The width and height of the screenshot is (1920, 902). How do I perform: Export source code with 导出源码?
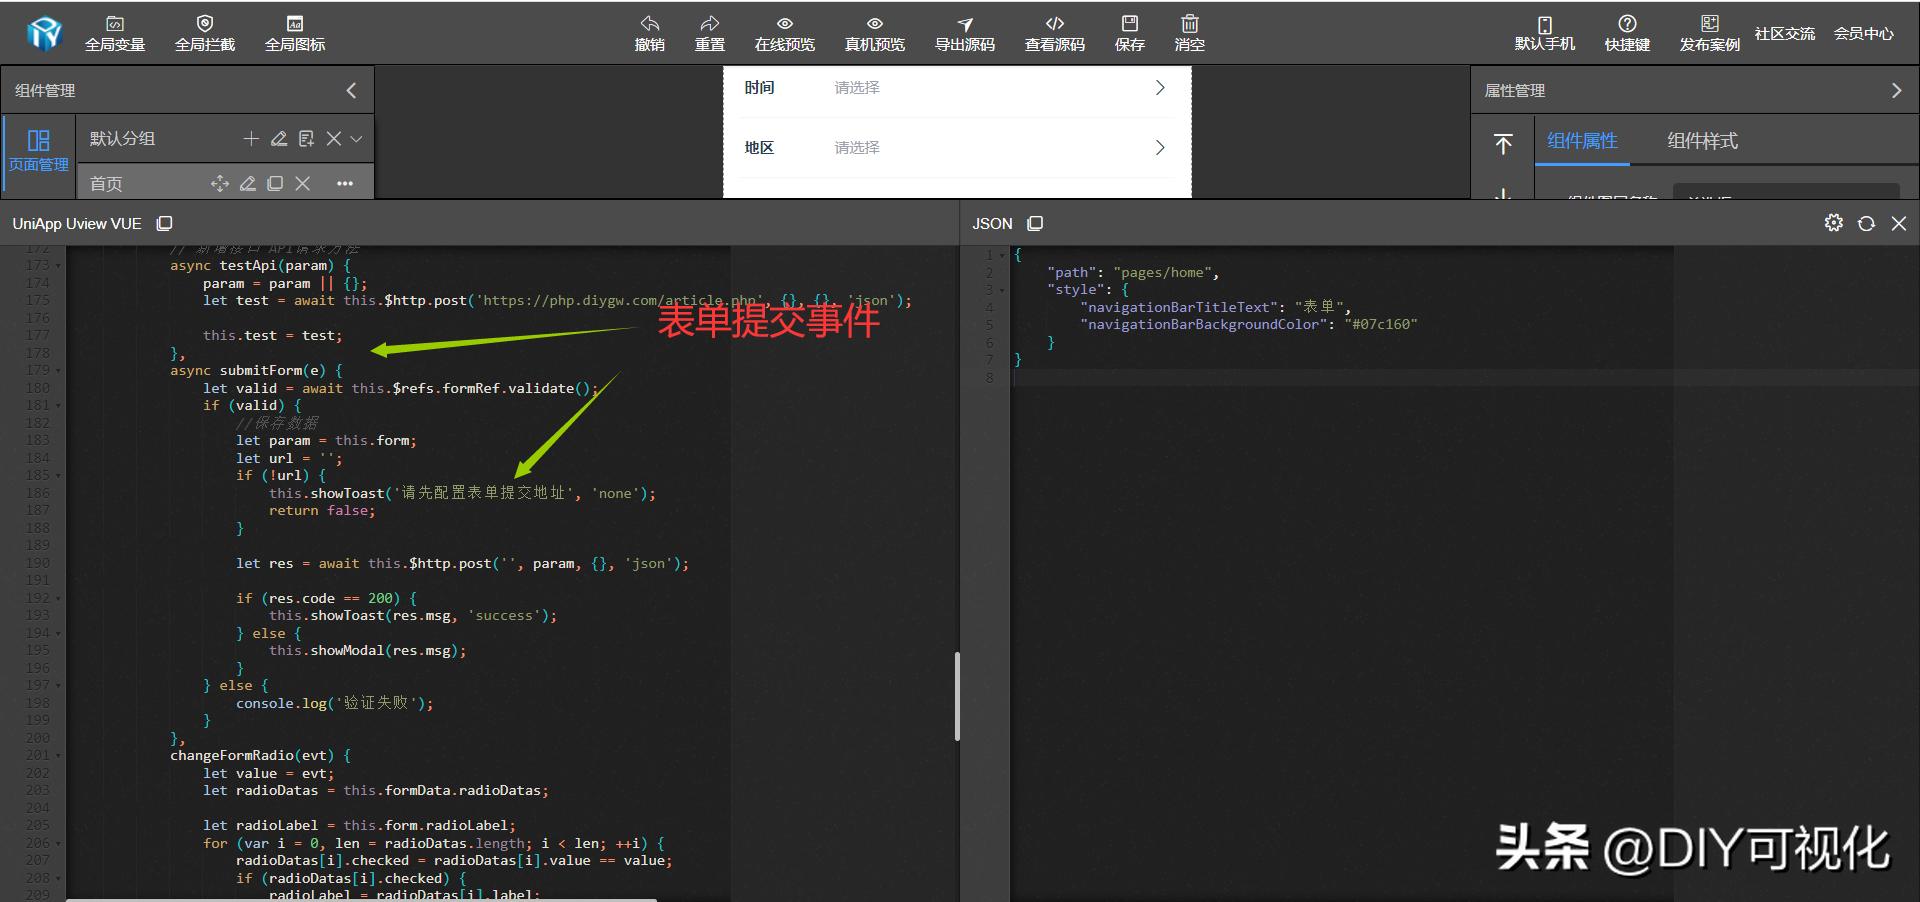point(963,32)
